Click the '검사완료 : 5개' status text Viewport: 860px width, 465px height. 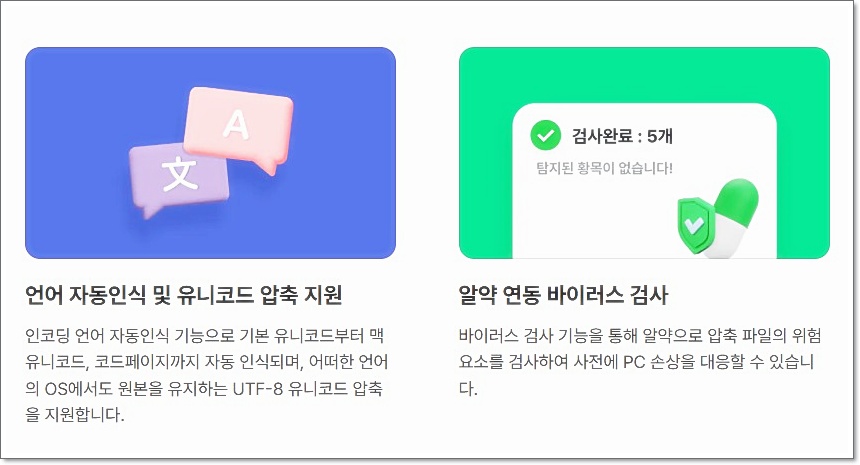622,136
